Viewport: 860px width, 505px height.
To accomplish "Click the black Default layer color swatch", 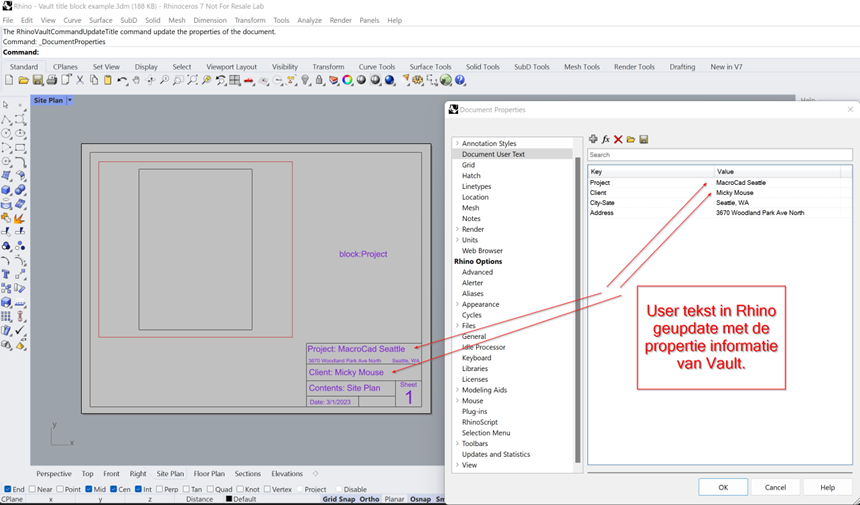I will [229, 499].
